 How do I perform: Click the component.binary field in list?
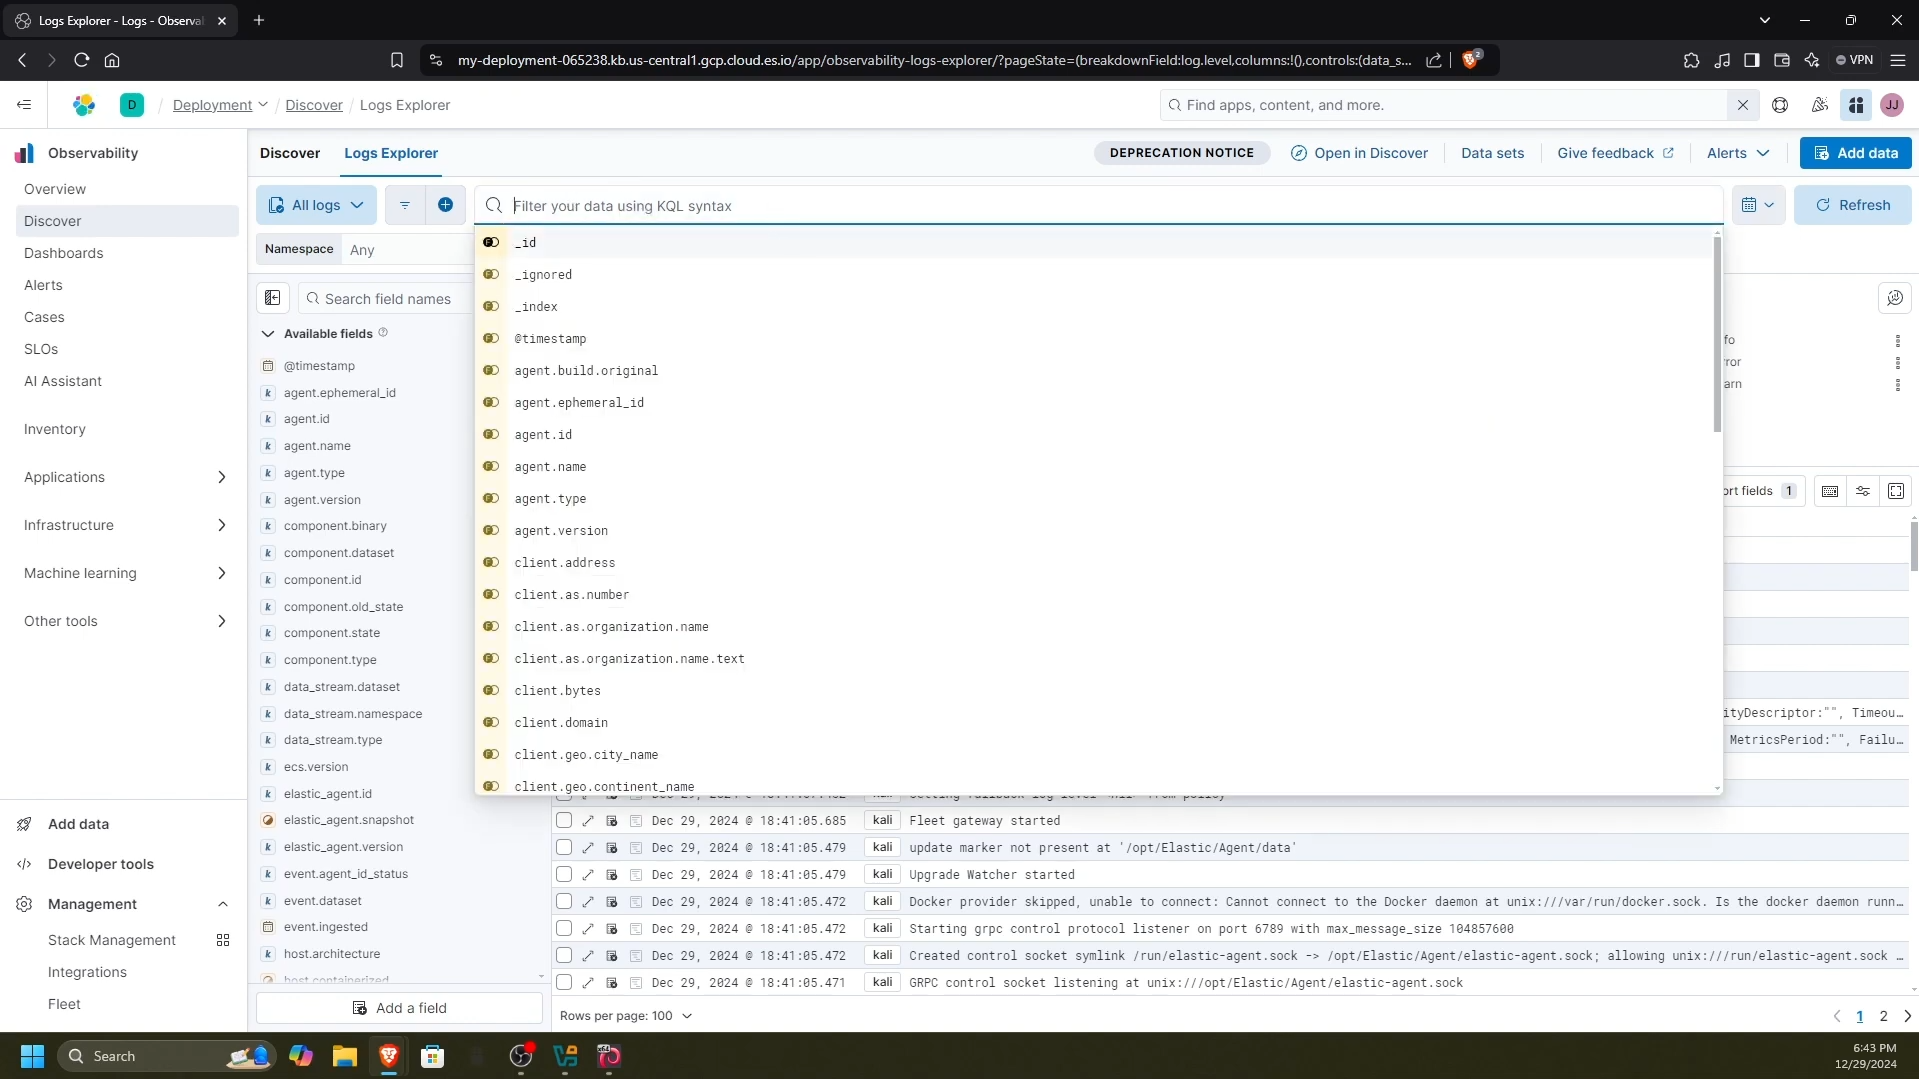tap(335, 526)
